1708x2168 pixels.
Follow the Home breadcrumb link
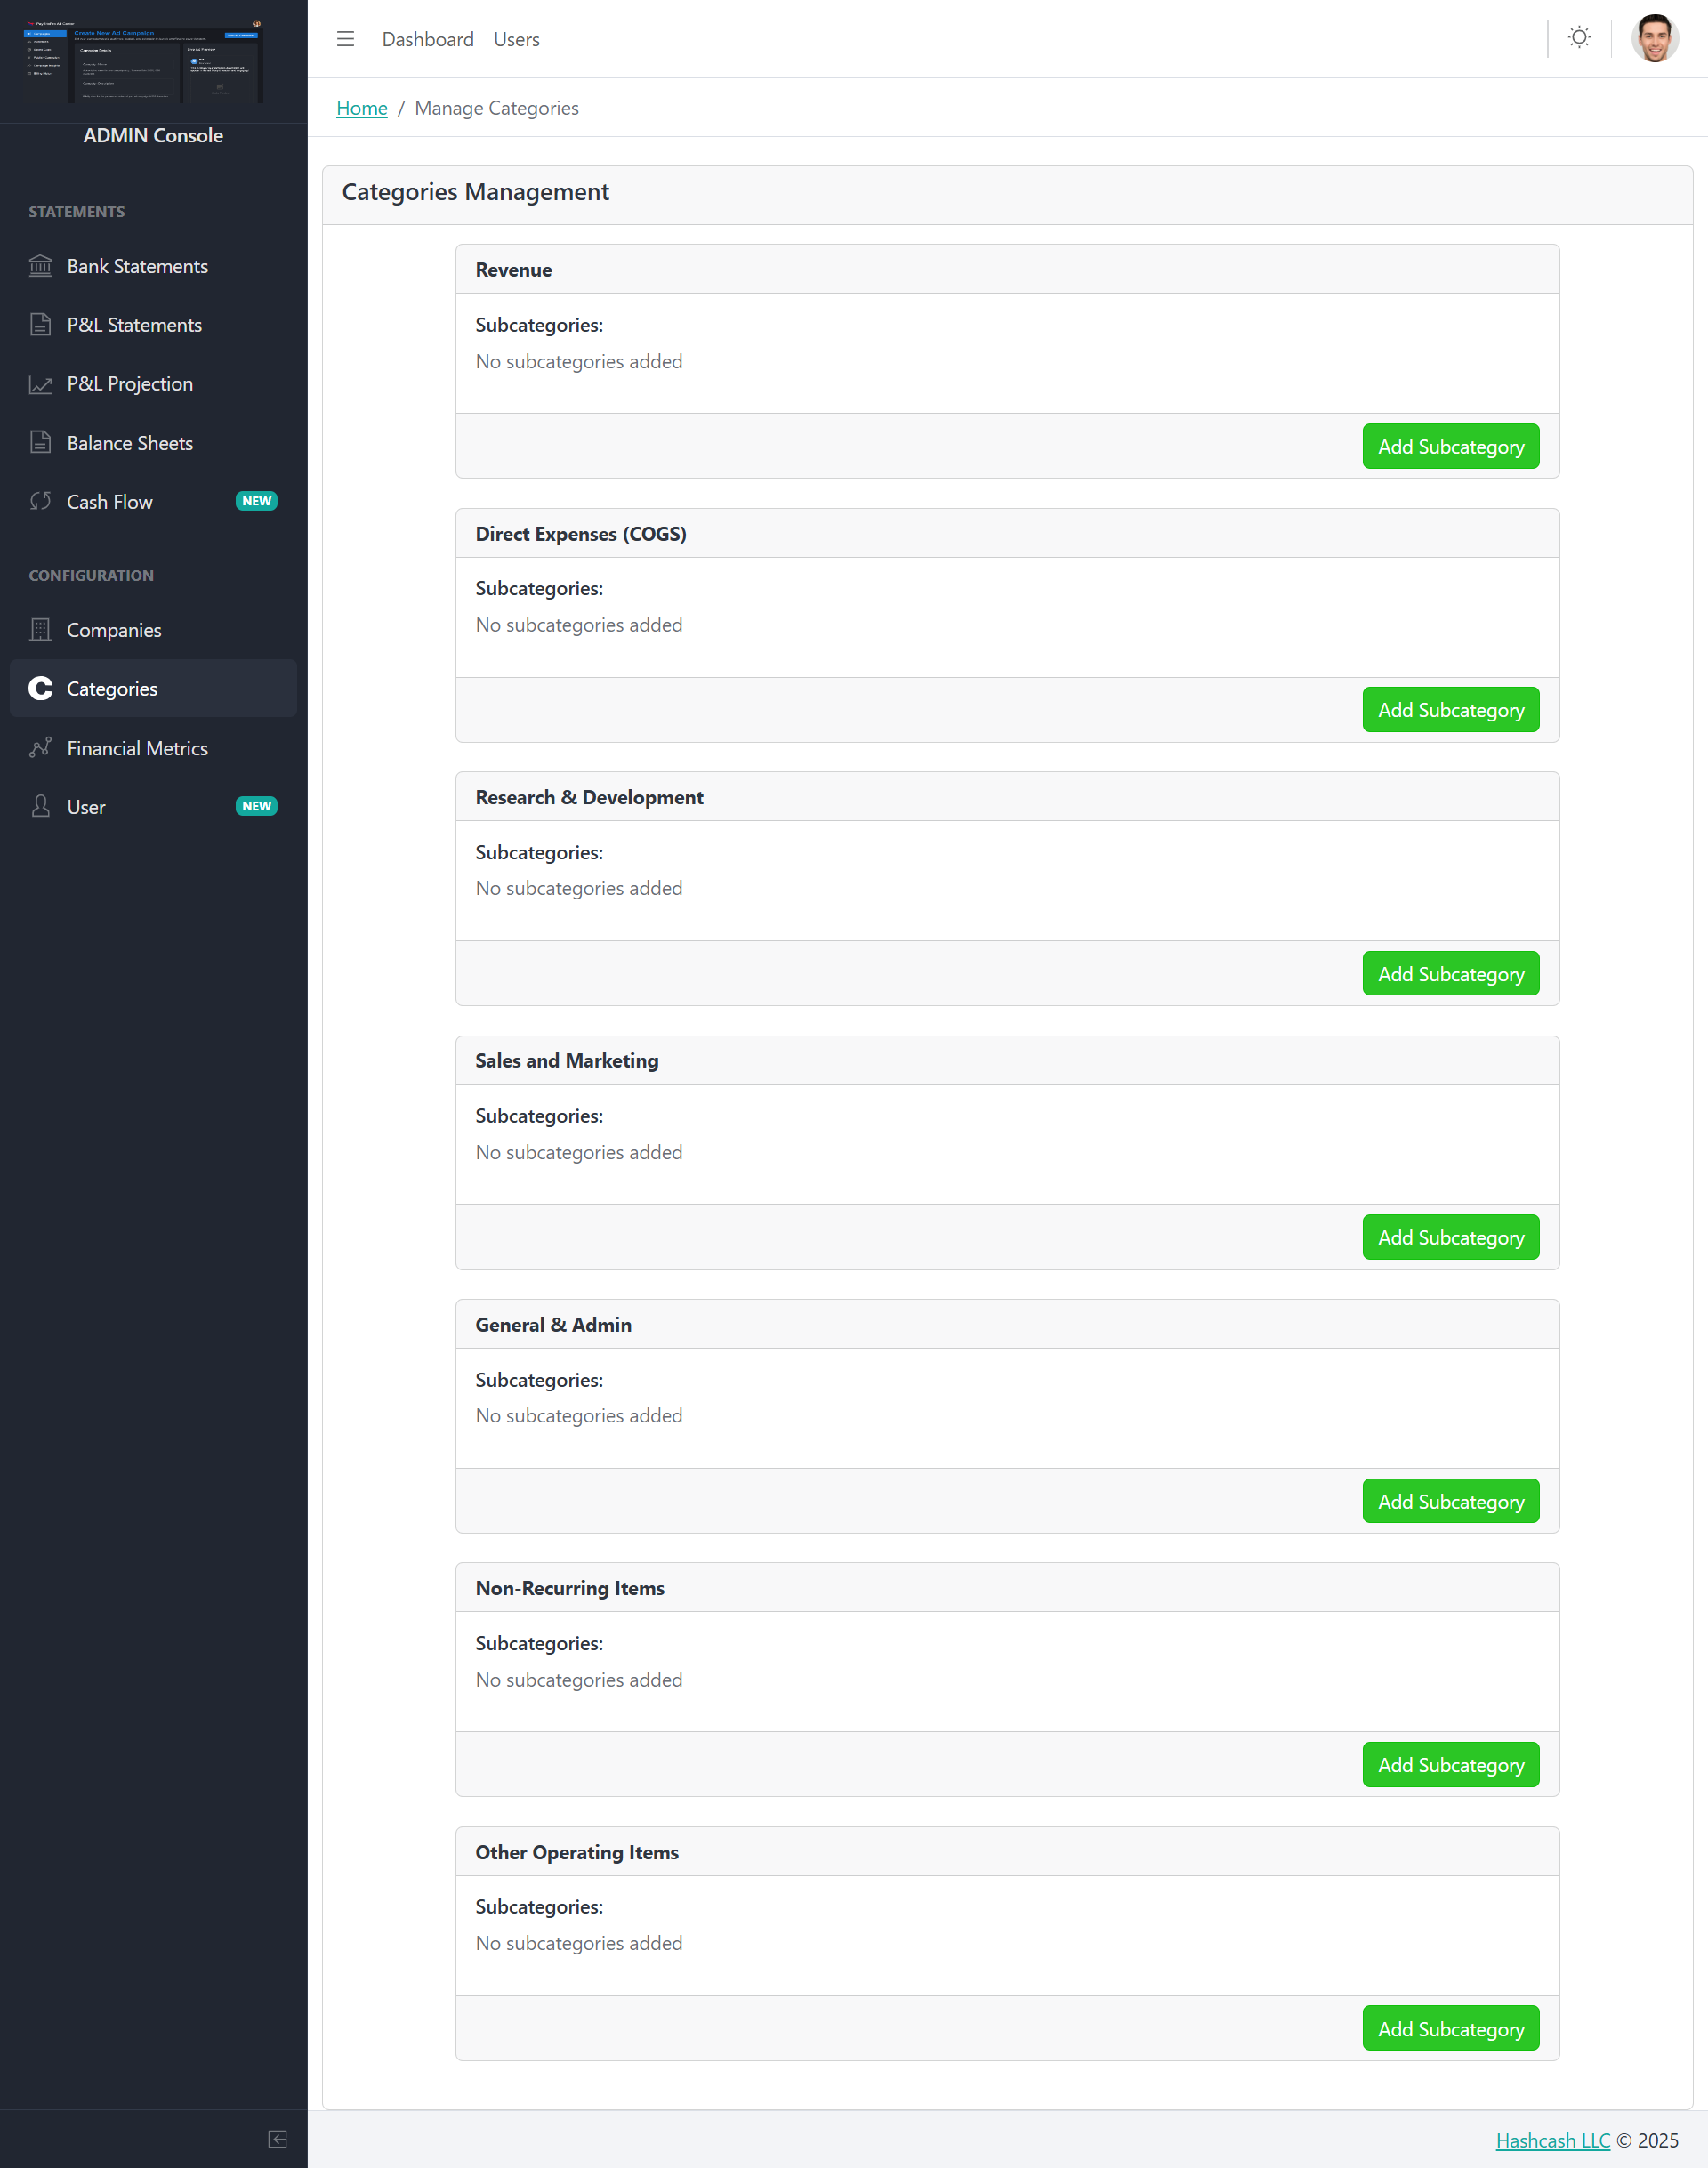coord(361,108)
